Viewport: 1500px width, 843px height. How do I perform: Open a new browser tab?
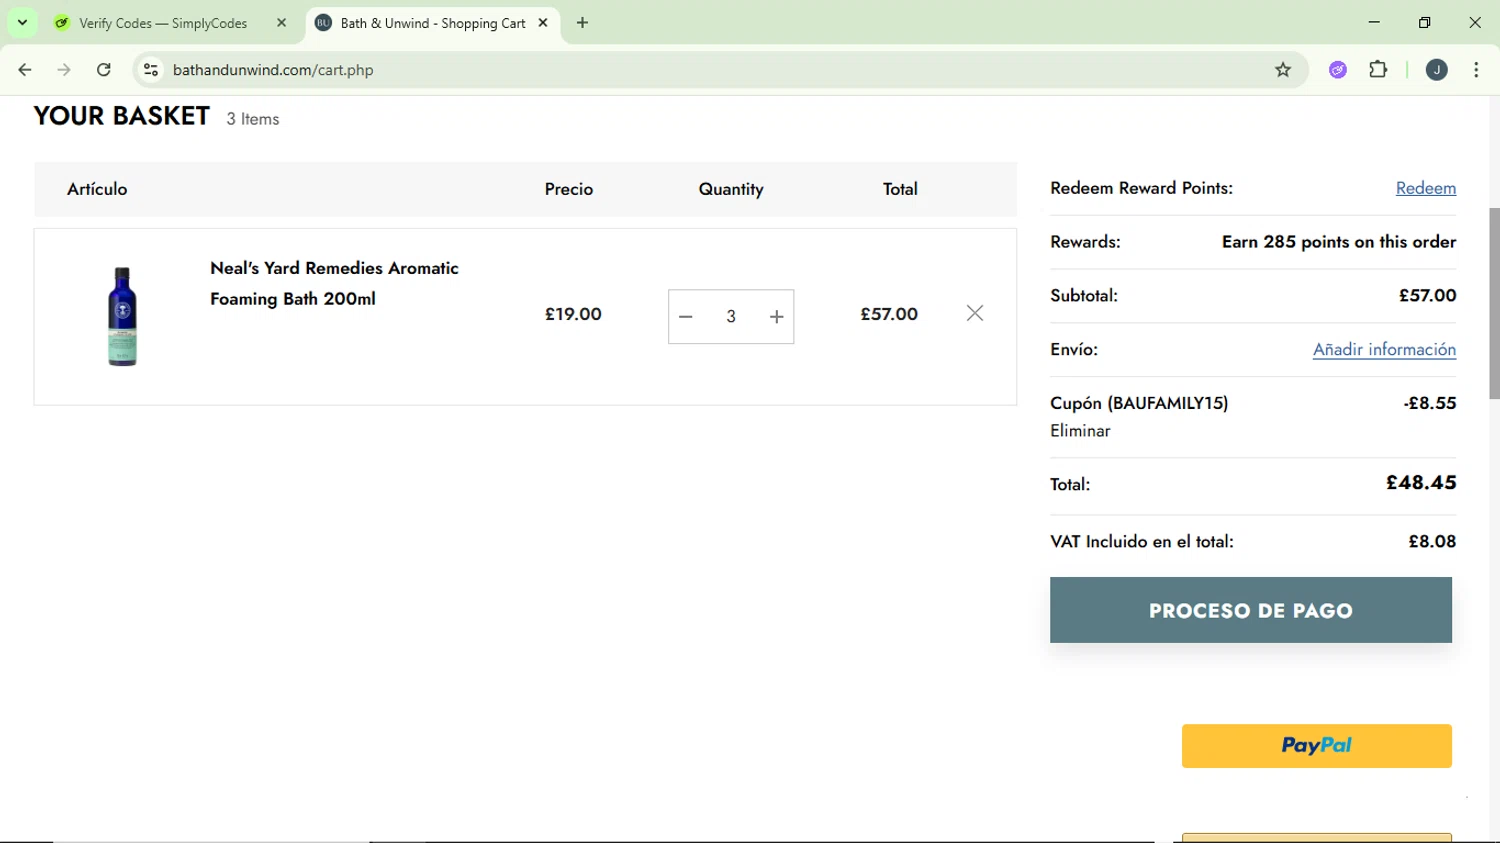583,22
